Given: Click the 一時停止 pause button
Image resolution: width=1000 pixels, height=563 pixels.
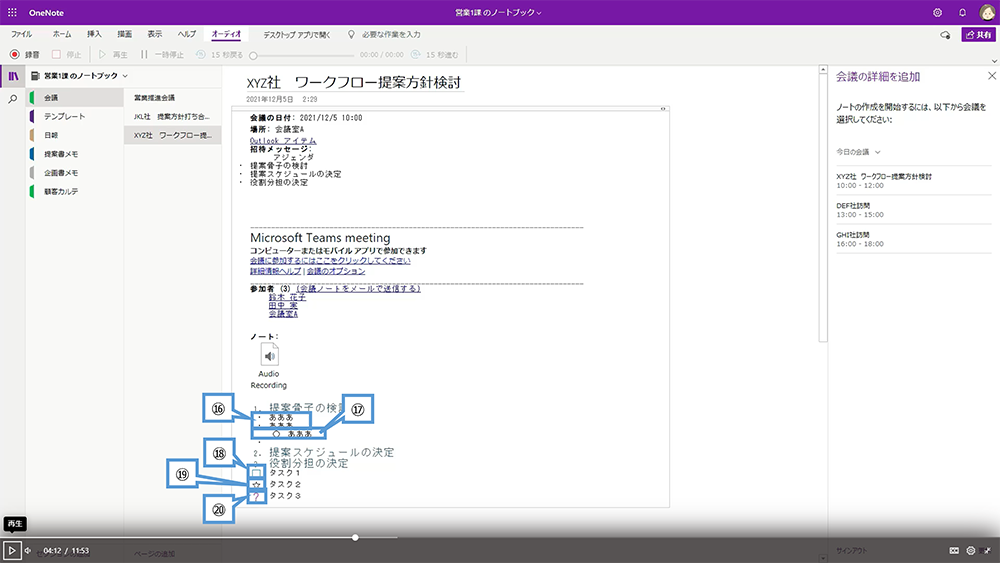Looking at the screenshot, I should 162,55.
